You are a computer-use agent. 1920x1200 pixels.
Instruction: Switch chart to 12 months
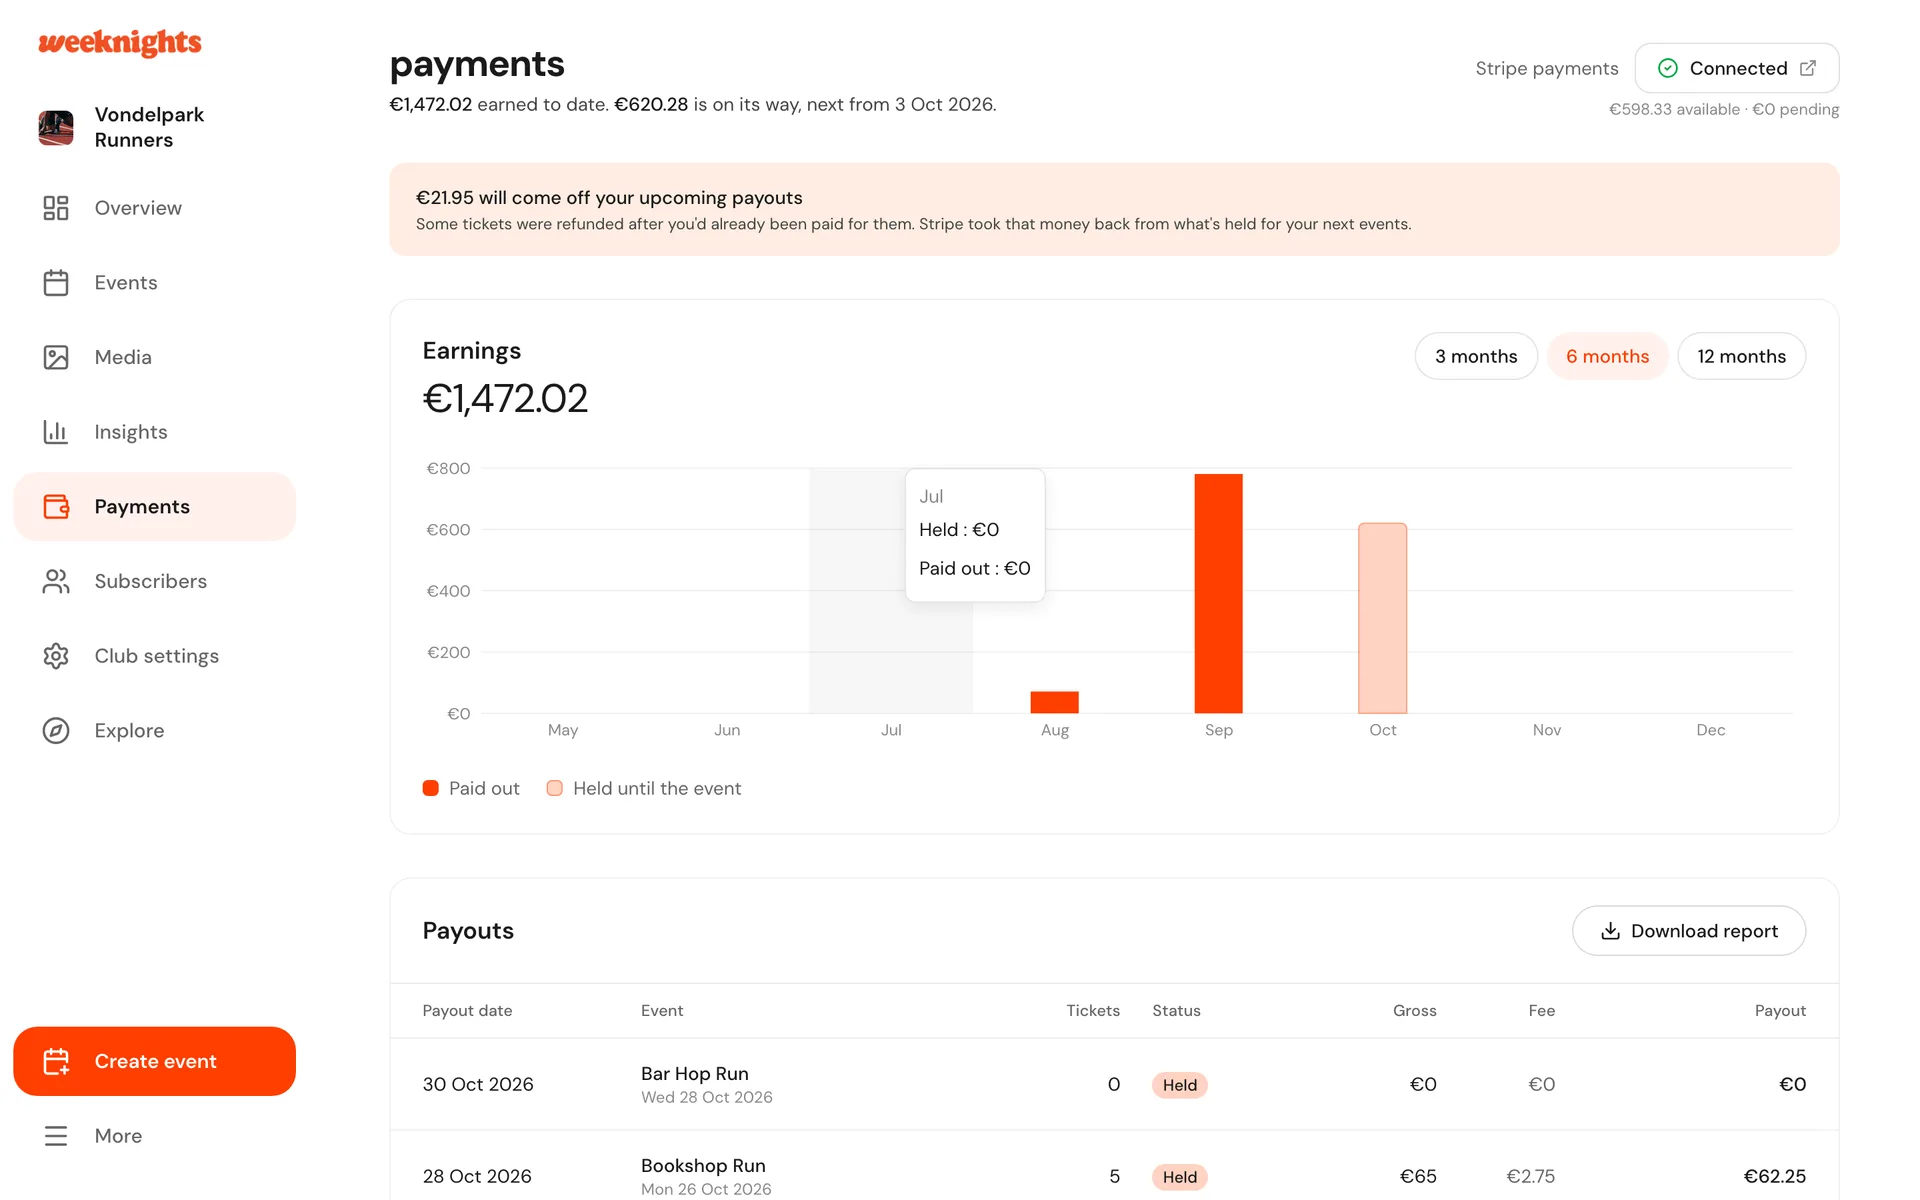point(1741,356)
